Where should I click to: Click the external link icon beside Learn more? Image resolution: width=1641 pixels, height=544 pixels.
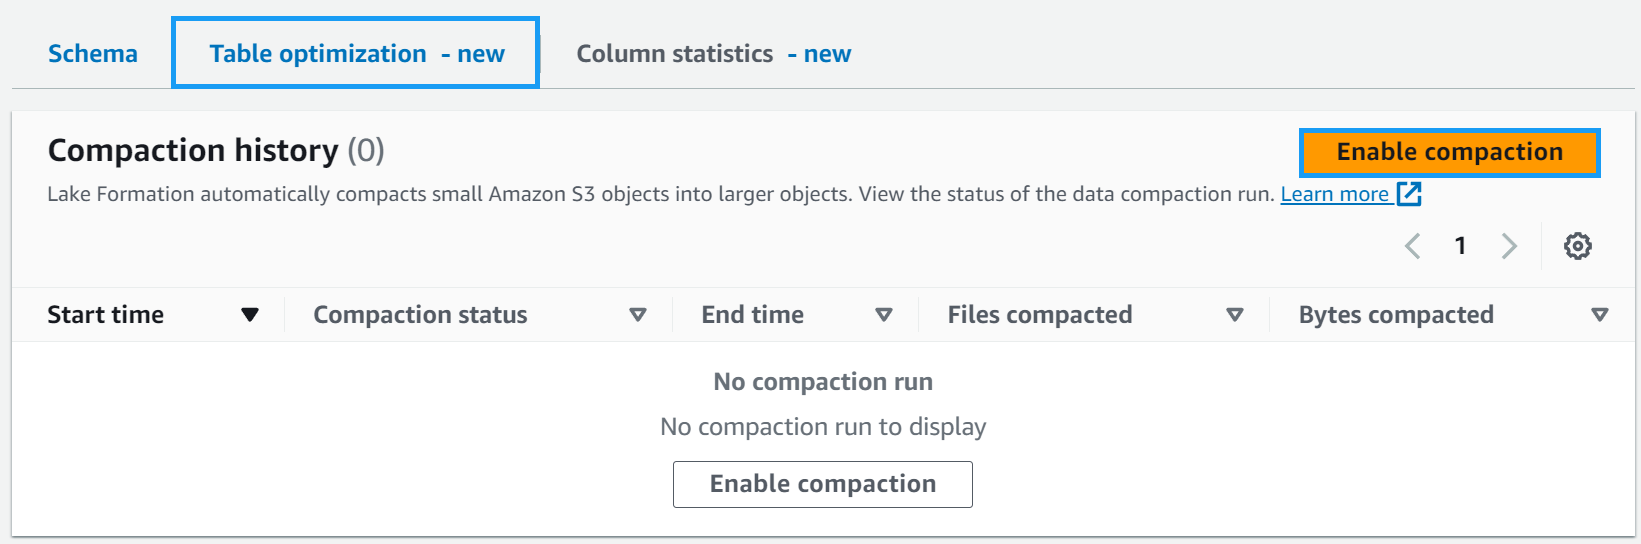[x=1409, y=194]
